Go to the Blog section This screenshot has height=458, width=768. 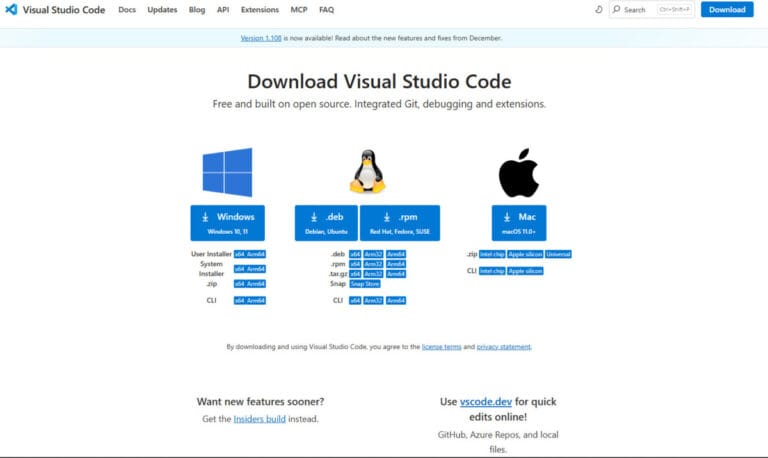pyautogui.click(x=197, y=10)
